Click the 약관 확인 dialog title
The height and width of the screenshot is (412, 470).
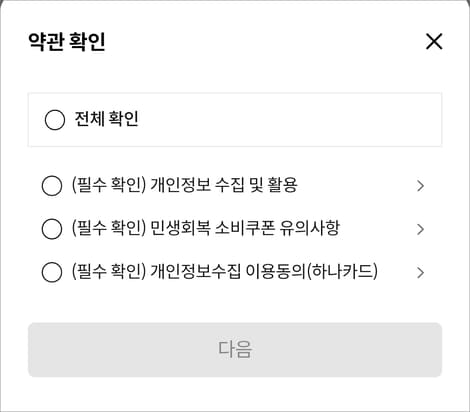tap(67, 42)
